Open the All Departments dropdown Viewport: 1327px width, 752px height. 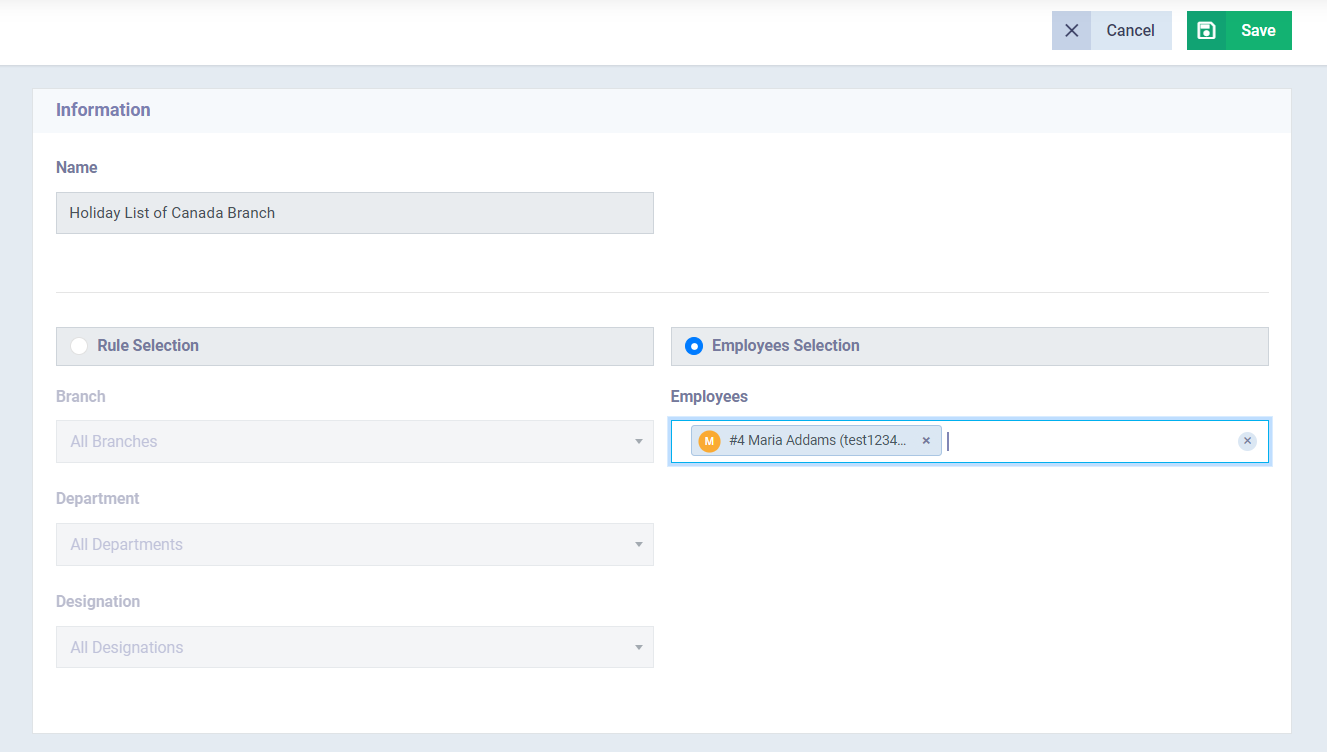click(x=340, y=545)
